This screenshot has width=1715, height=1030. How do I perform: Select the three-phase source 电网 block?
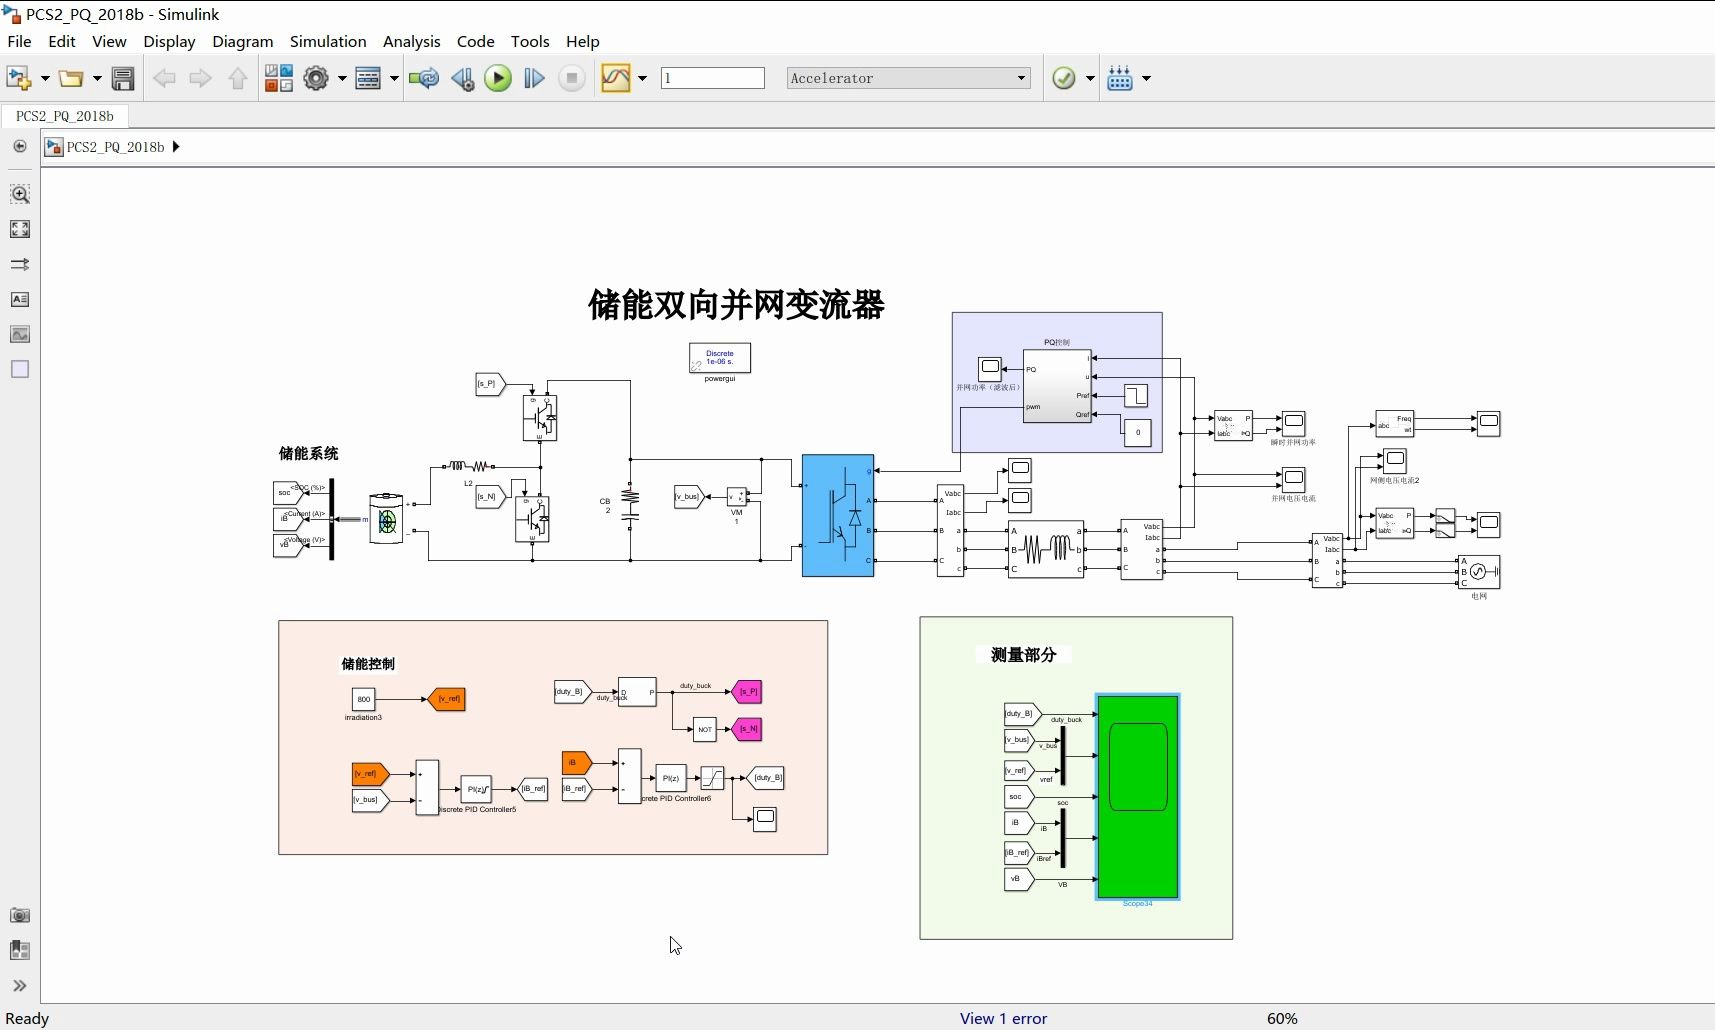point(1479,572)
